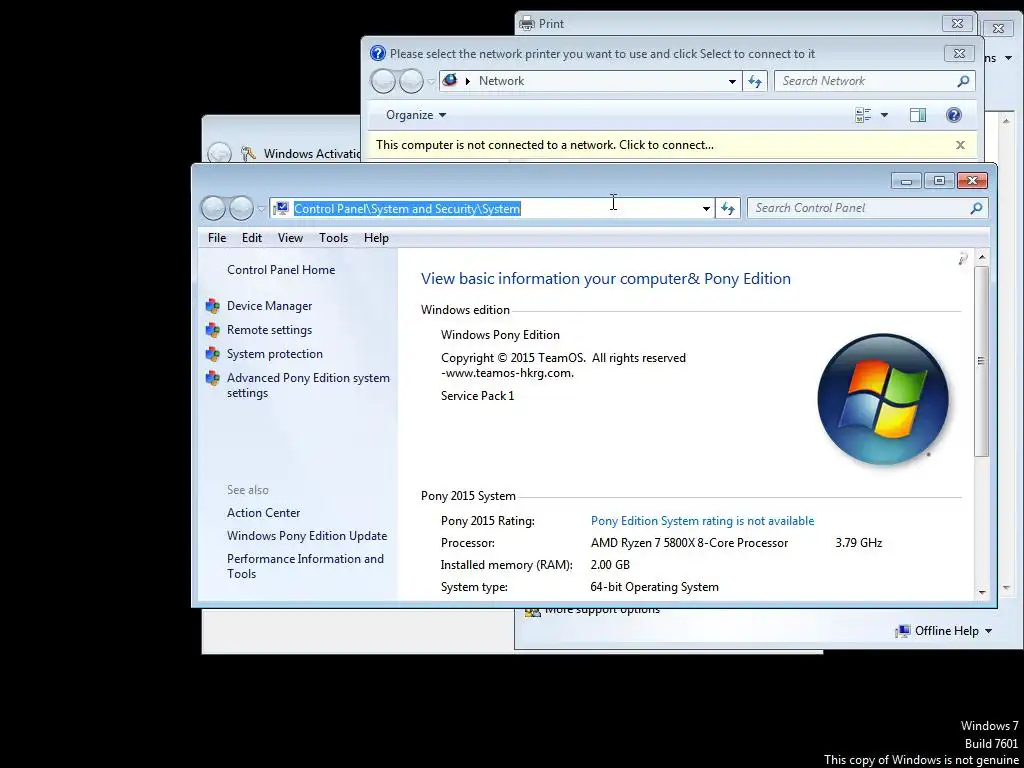This screenshot has height=768, width=1024.
Task: Open Action Center link
Action: pos(263,513)
